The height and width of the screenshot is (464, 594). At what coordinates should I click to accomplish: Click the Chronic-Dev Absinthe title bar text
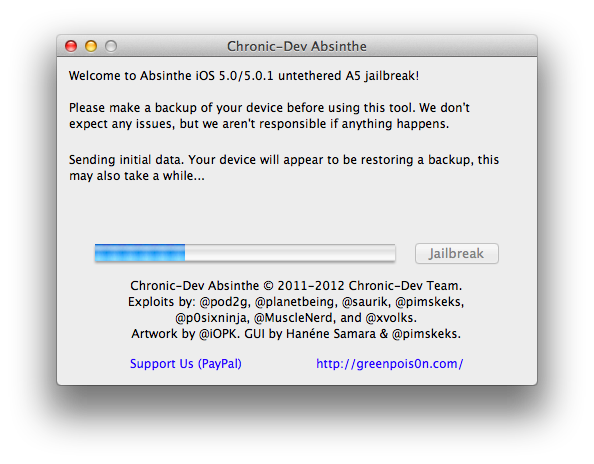[297, 46]
